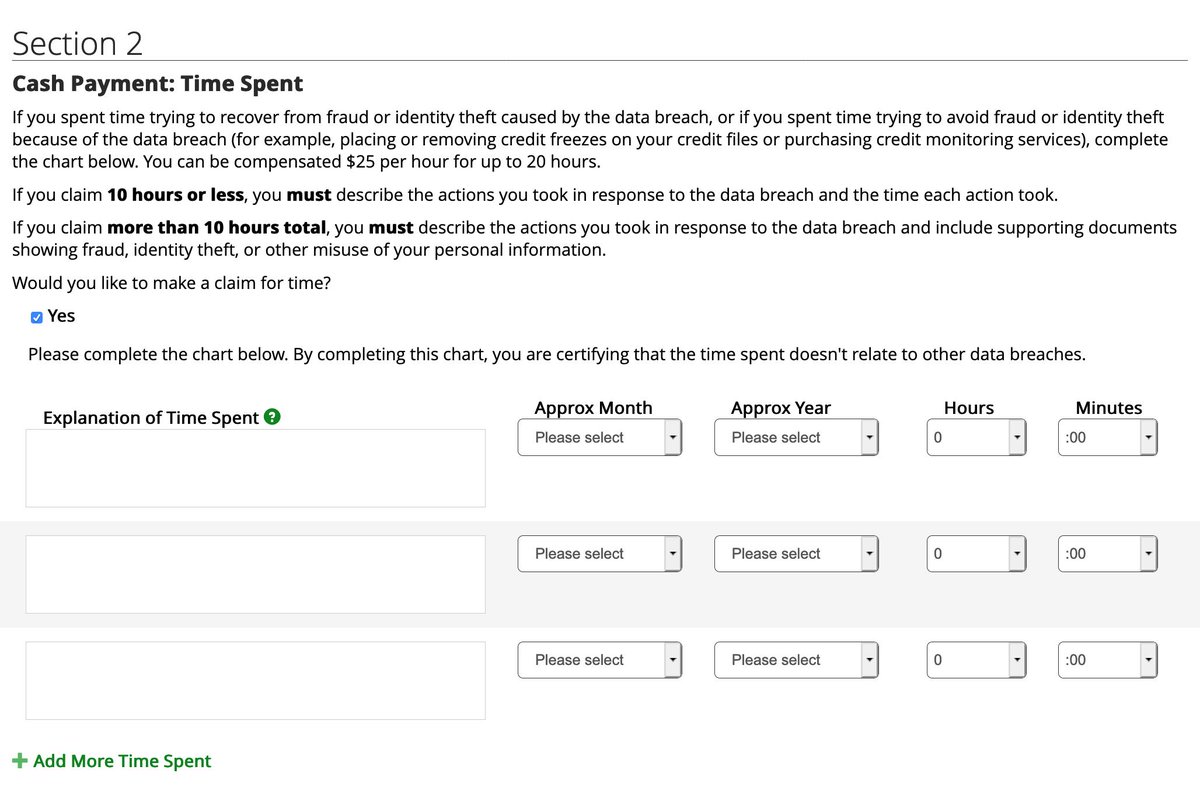Expand third row Approx Year dropdown

click(x=796, y=660)
